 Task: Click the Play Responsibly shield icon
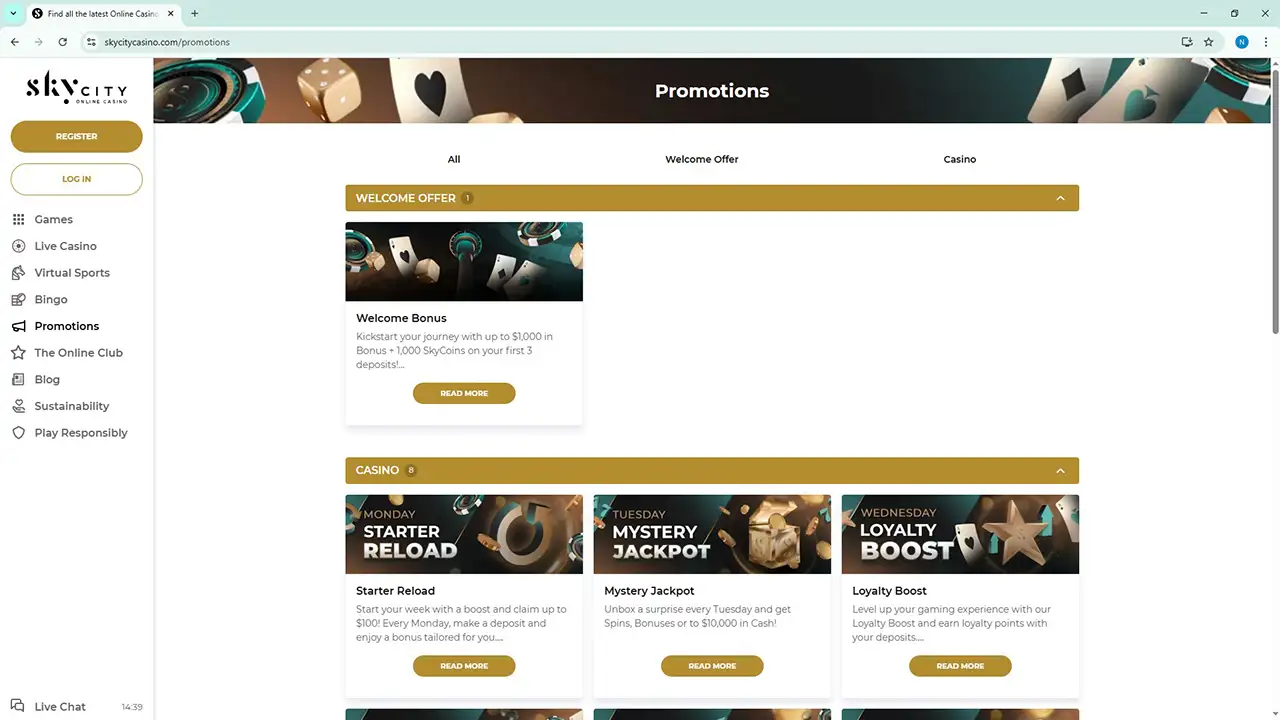(18, 433)
